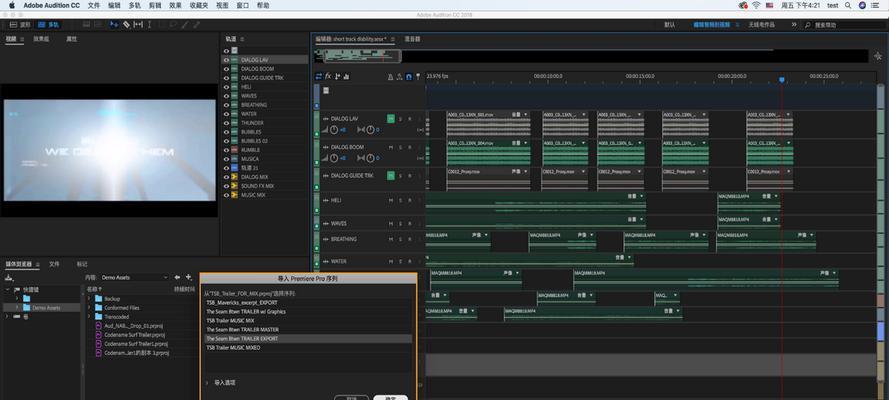Open the Help menu (帮助)
Viewport: 889px width, 400px height.
click(x=263, y=5)
